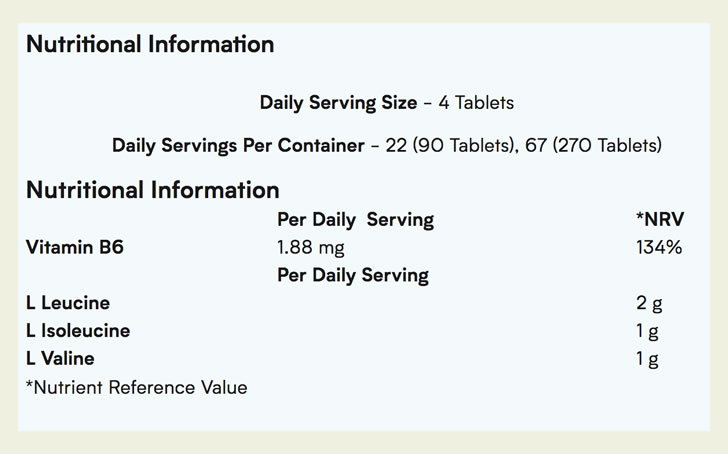Image resolution: width=728 pixels, height=454 pixels.
Task: Select the L Valine row label
Action: point(61,359)
